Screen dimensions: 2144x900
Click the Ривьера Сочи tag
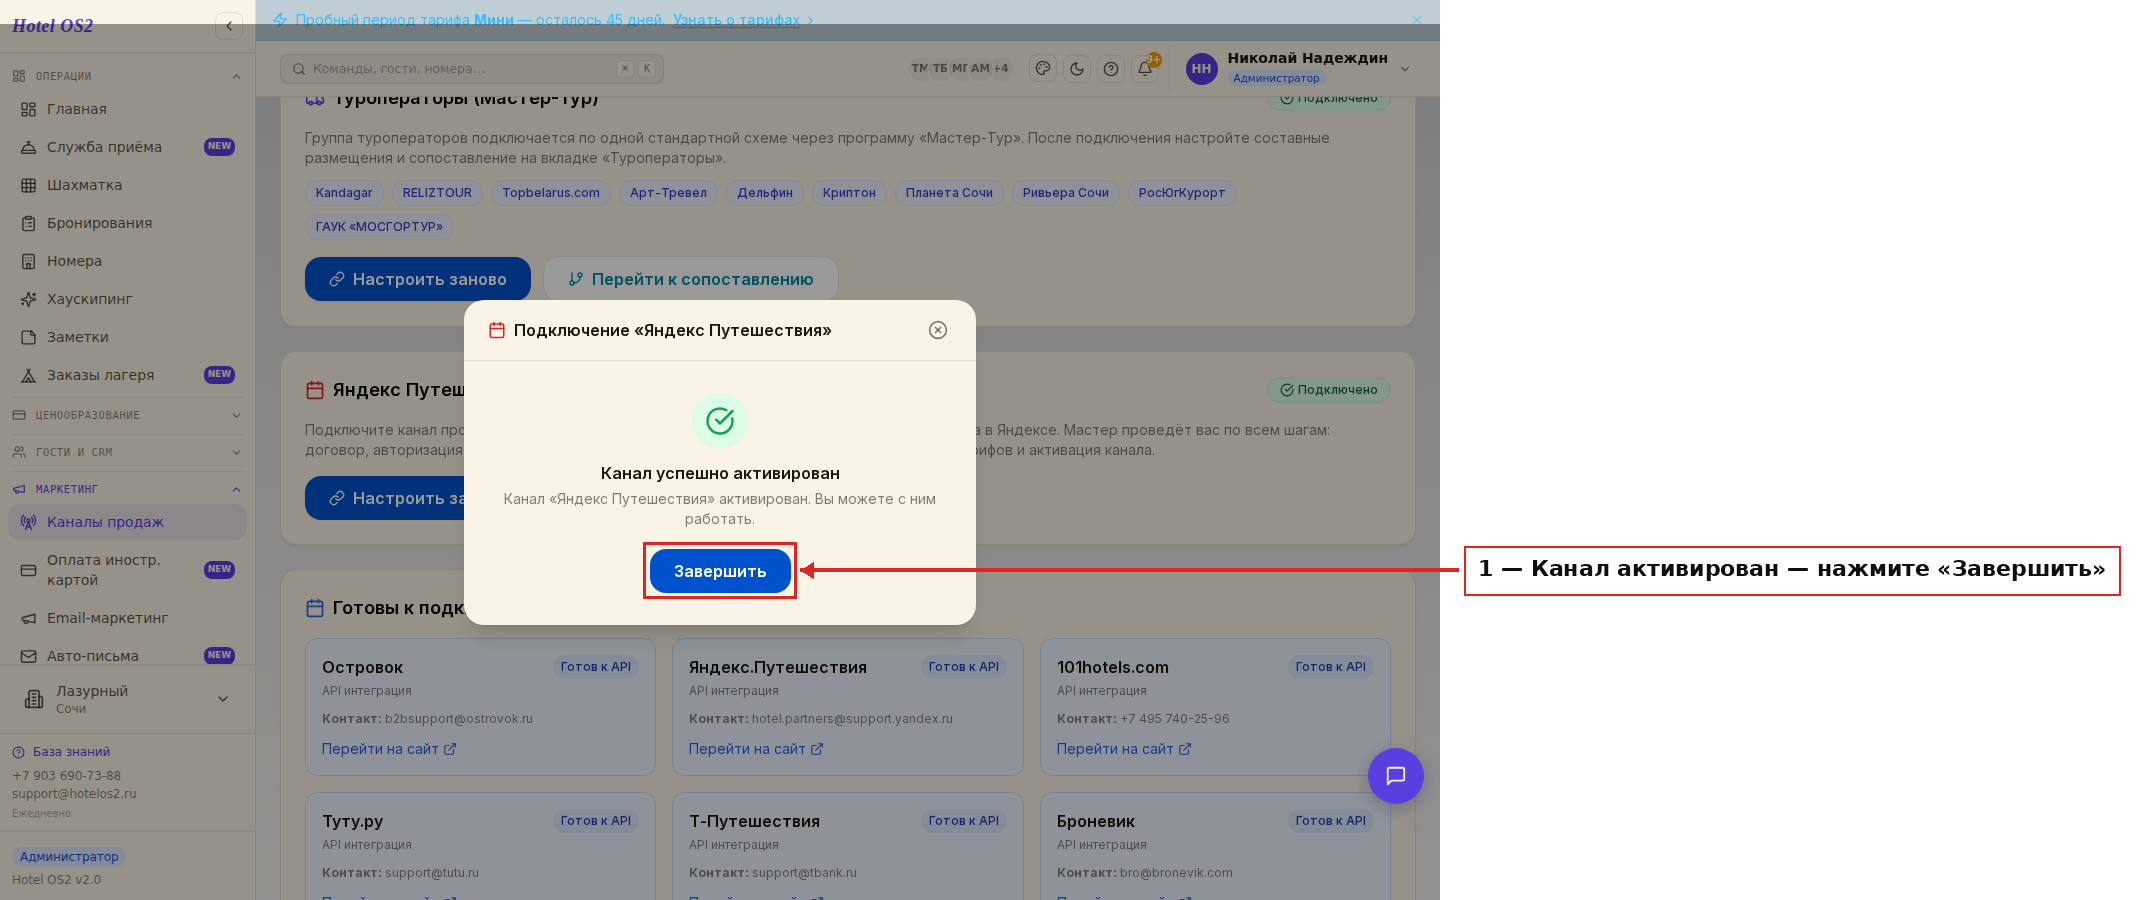1066,193
